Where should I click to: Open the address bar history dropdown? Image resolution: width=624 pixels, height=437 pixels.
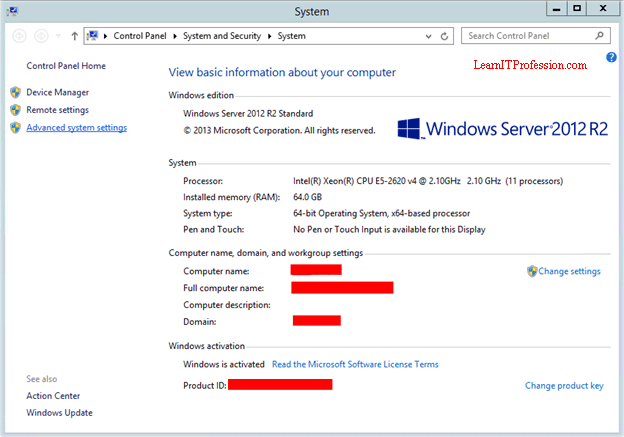tap(428, 36)
